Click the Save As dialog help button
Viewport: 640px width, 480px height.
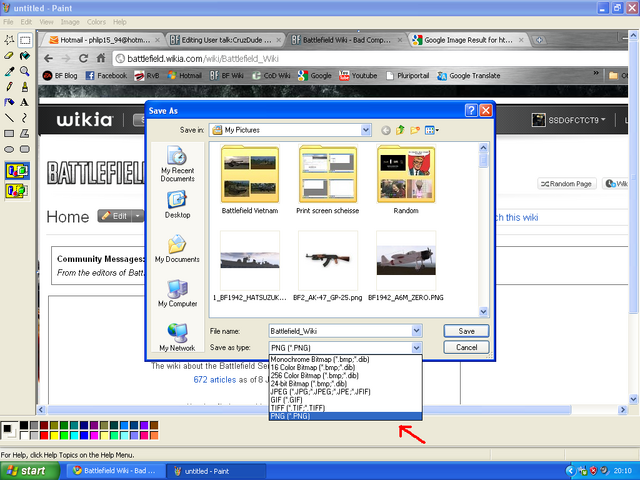tap(471, 110)
